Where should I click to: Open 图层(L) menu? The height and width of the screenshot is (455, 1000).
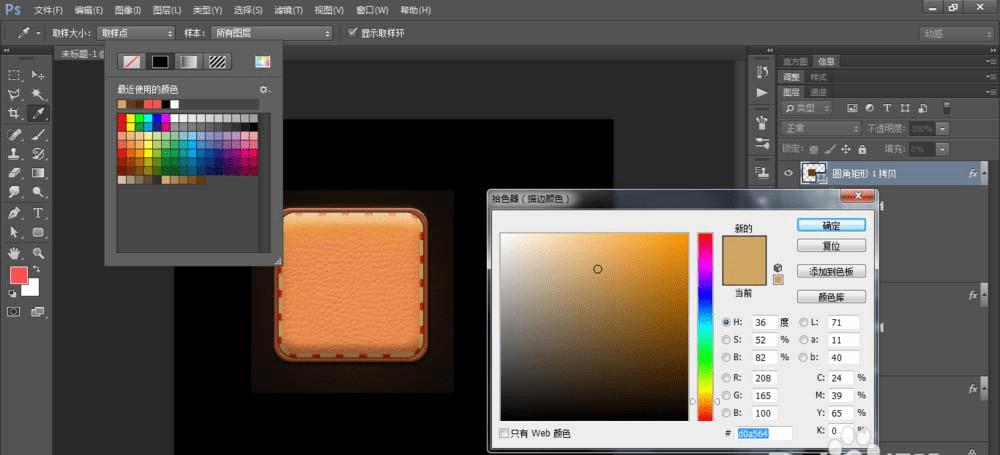167,10
